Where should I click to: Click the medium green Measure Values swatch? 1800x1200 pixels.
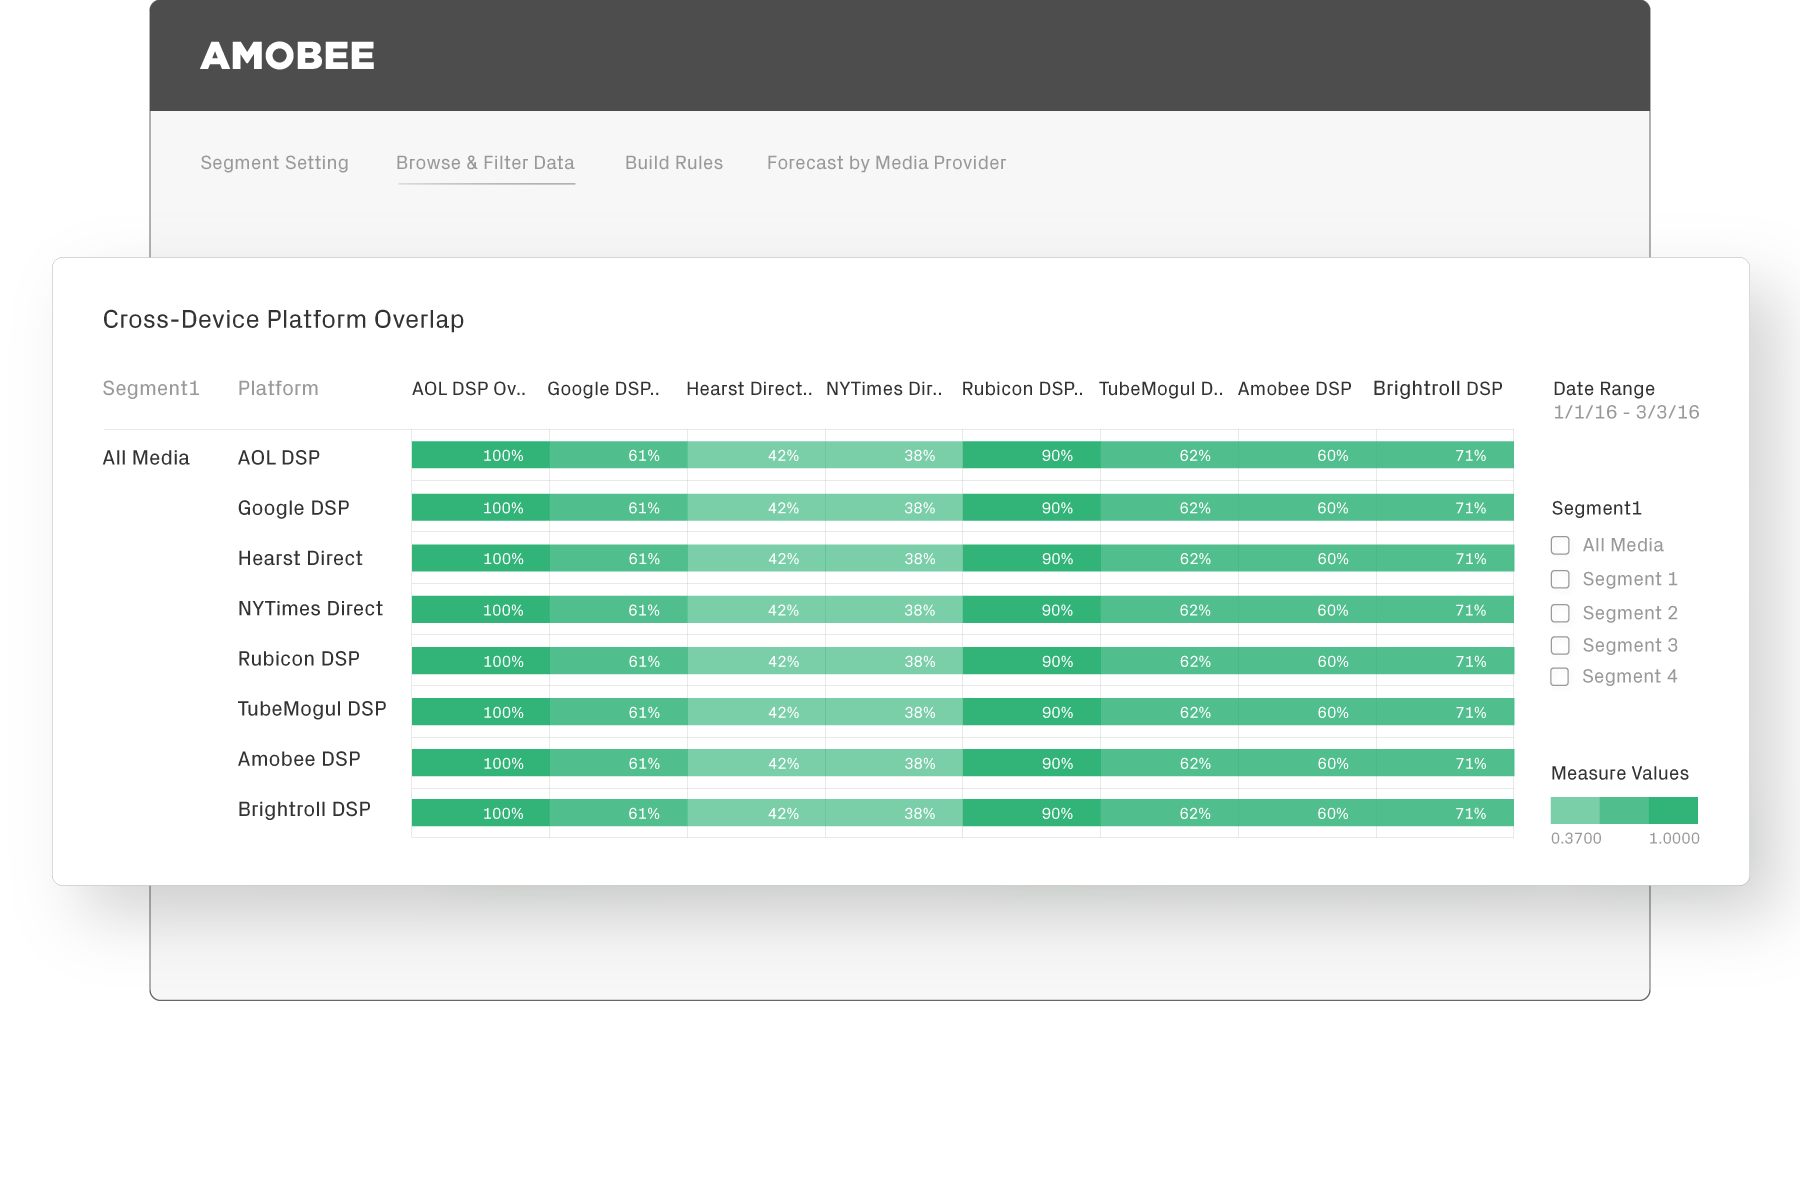tap(1624, 810)
